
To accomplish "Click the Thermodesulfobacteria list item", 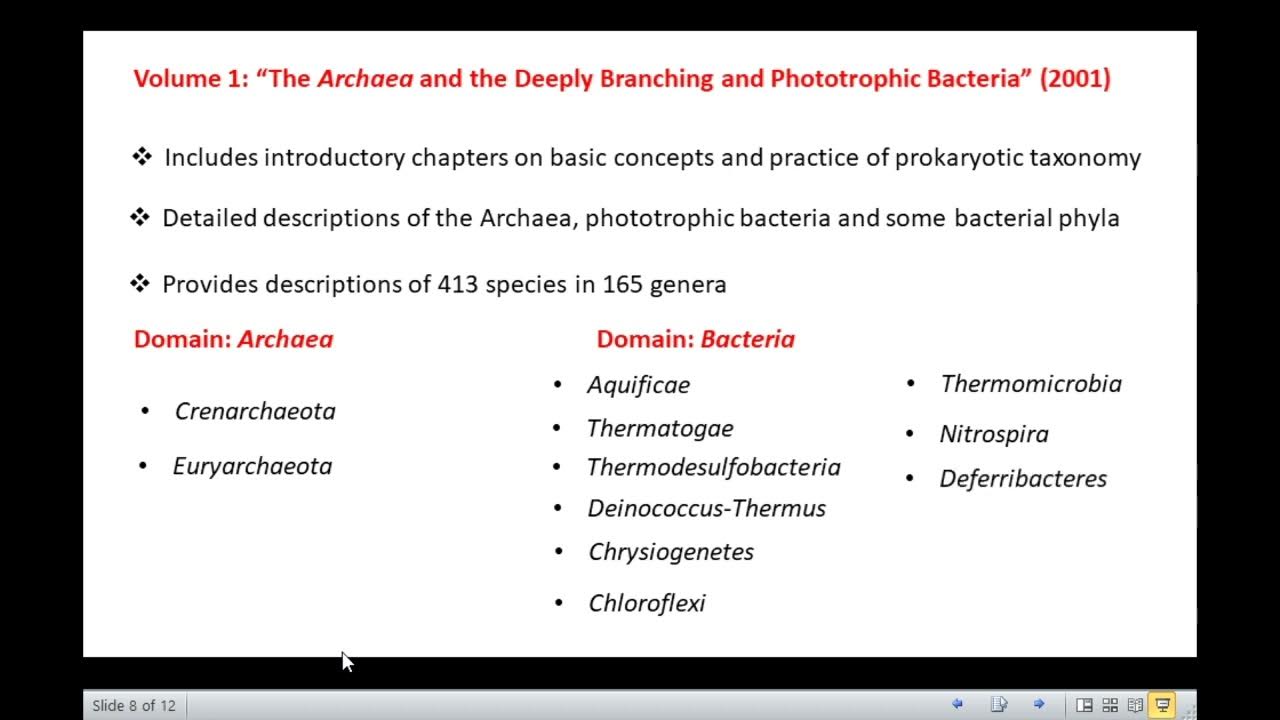I will click(x=713, y=467).
